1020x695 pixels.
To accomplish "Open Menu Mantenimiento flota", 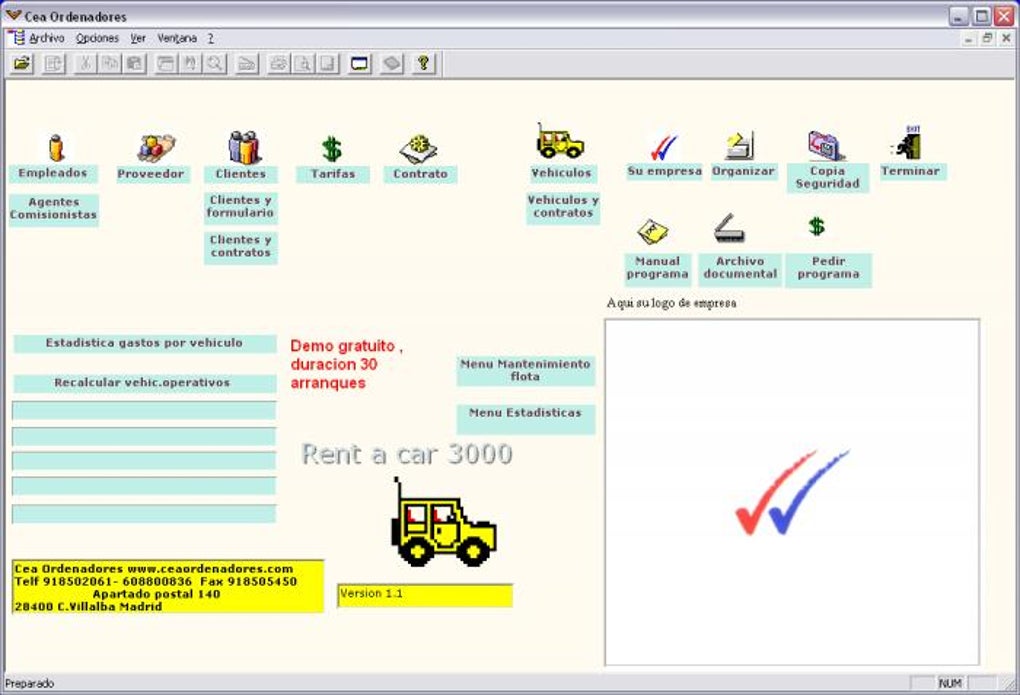I will pyautogui.click(x=524, y=369).
